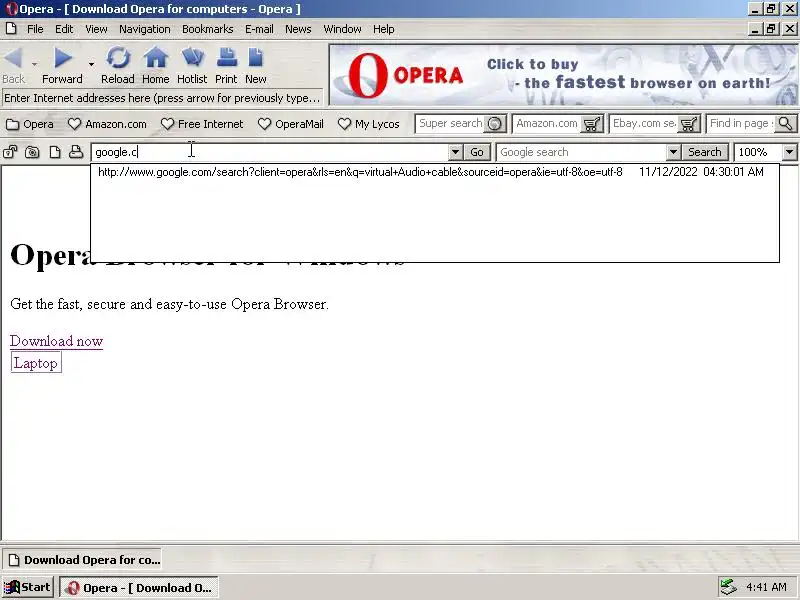
Task: Click the Find in page magnifier icon
Action: (786, 124)
